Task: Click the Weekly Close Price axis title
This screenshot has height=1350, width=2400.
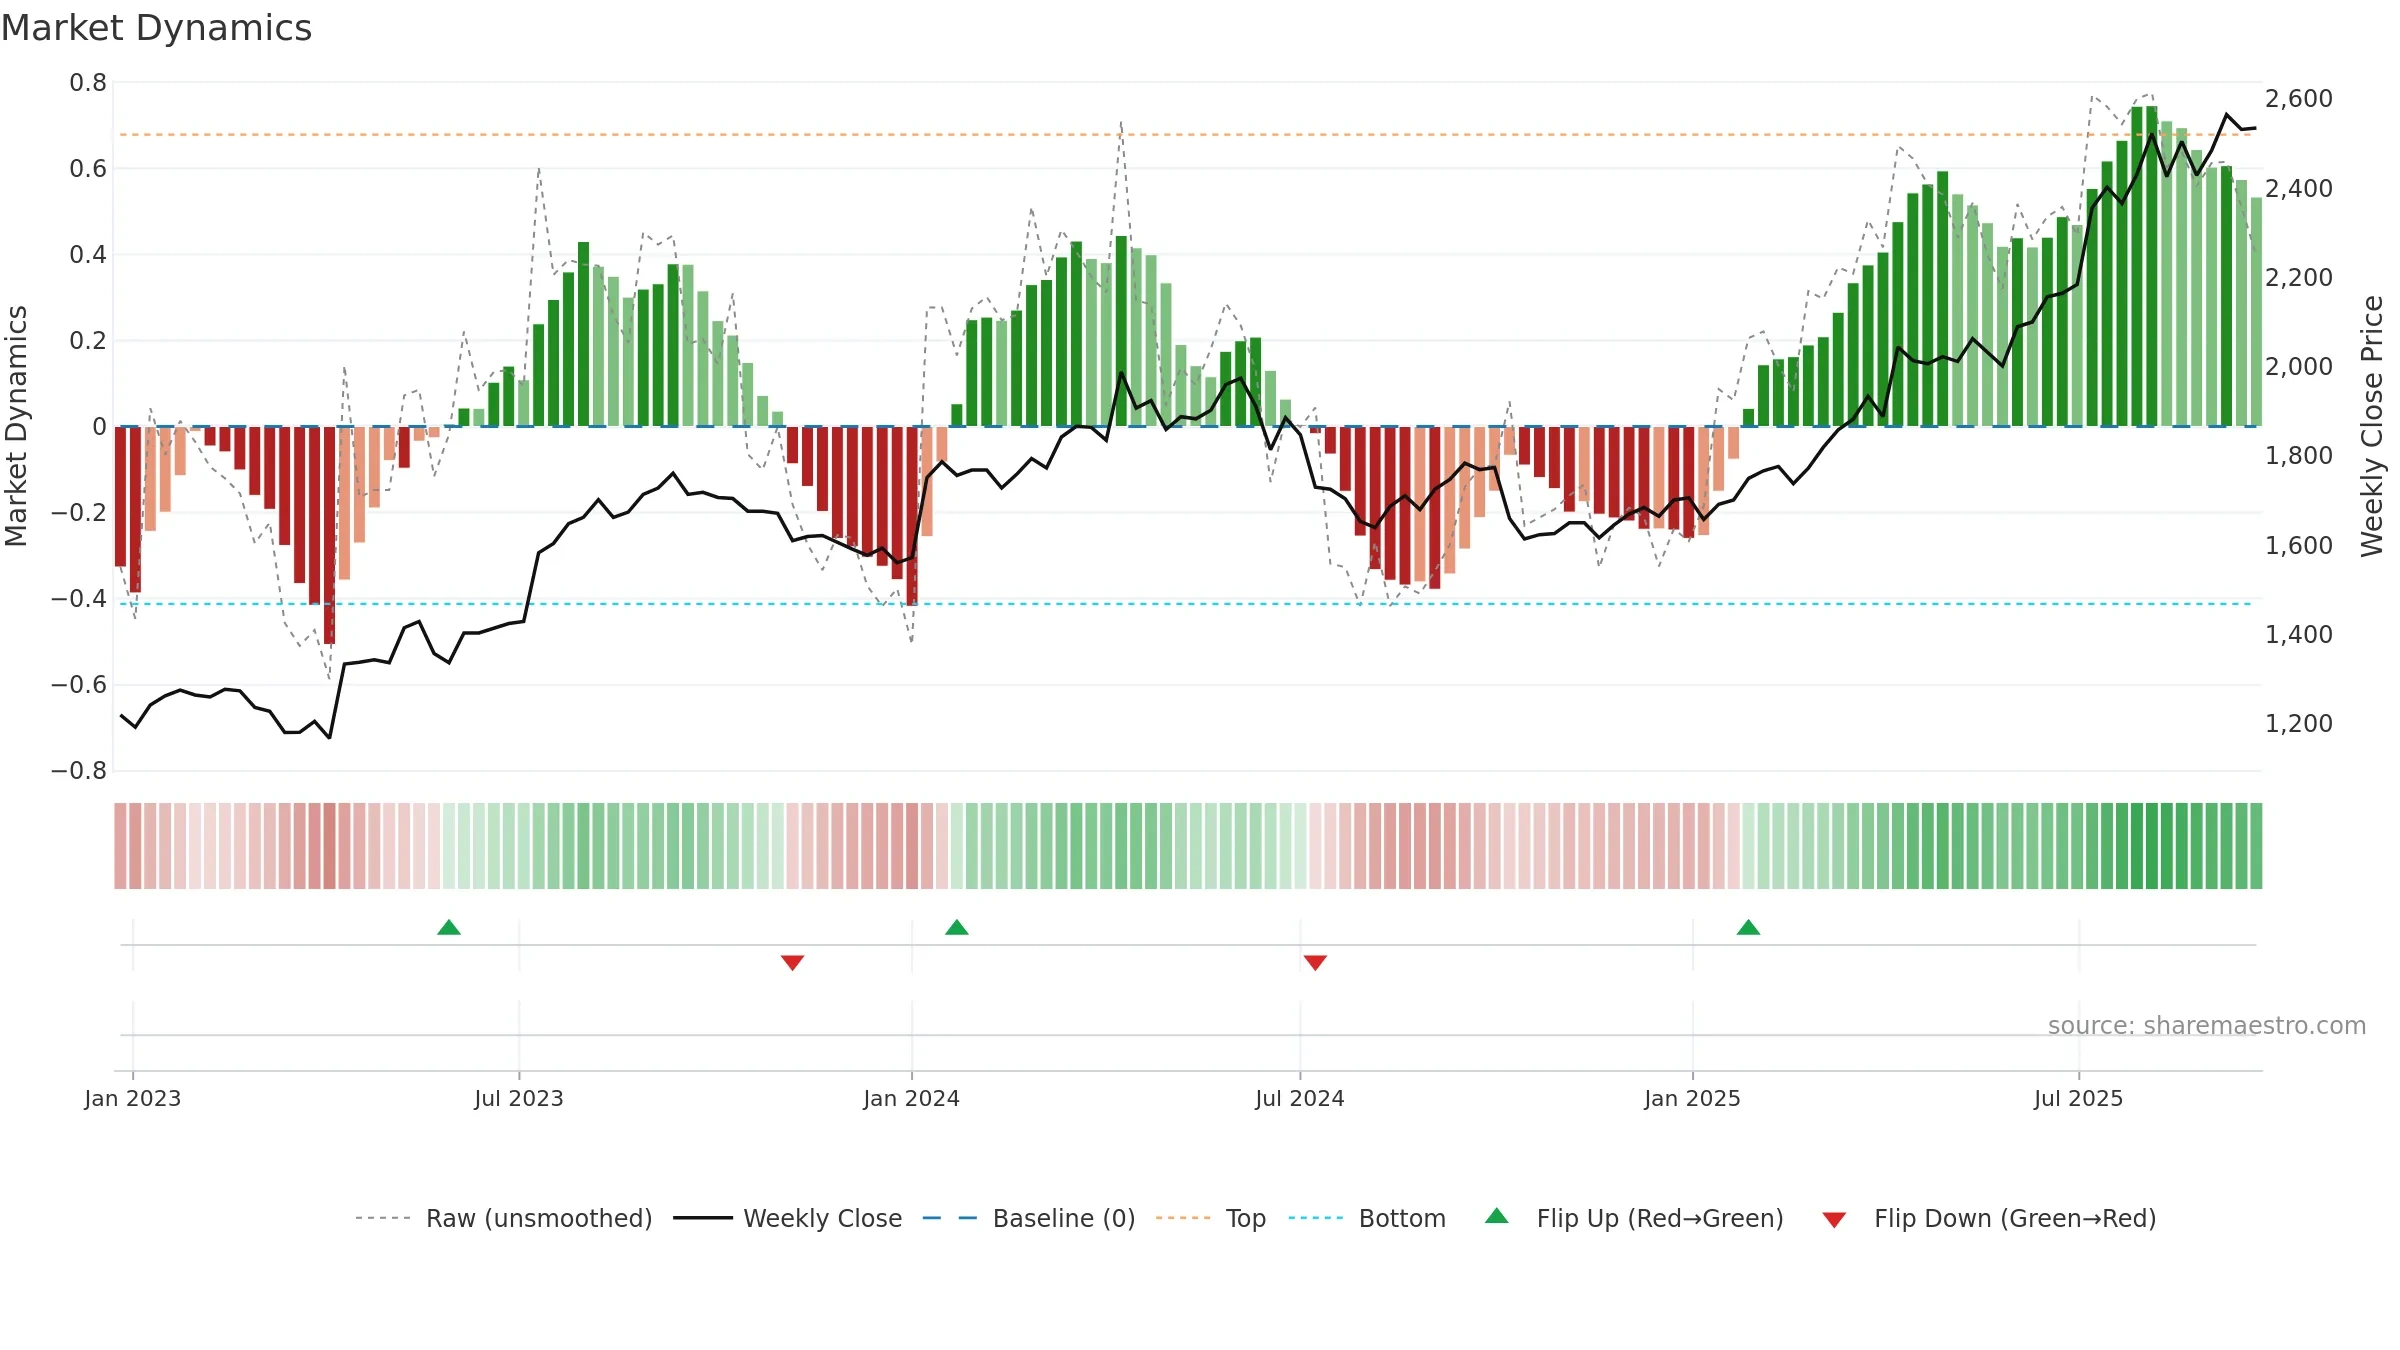Action: pos(2372,426)
